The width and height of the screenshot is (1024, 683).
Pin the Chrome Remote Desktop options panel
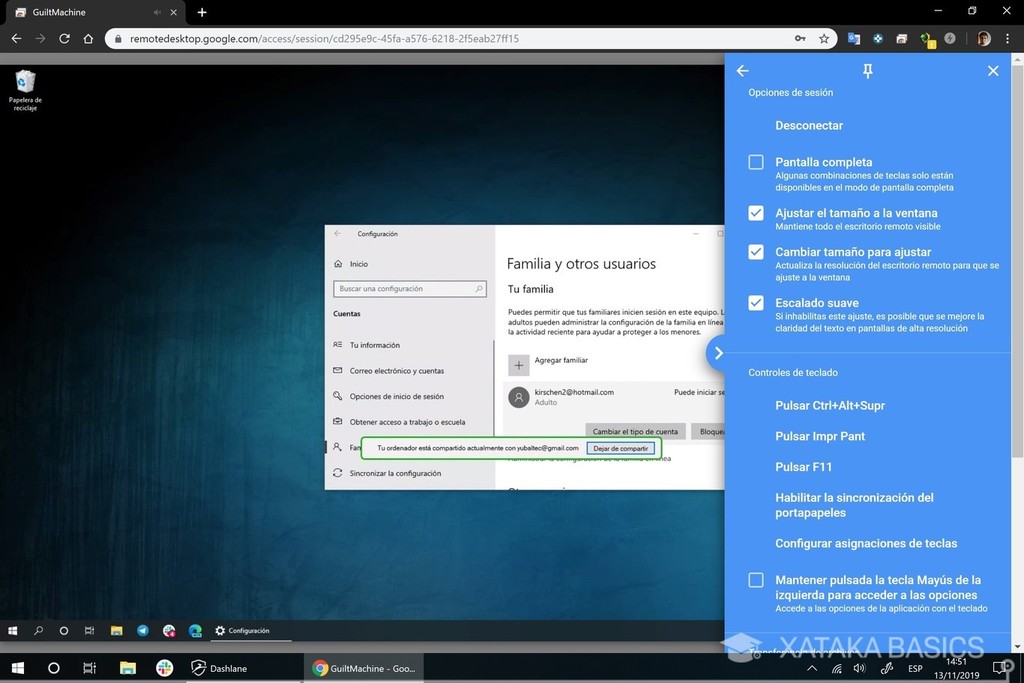[867, 70]
